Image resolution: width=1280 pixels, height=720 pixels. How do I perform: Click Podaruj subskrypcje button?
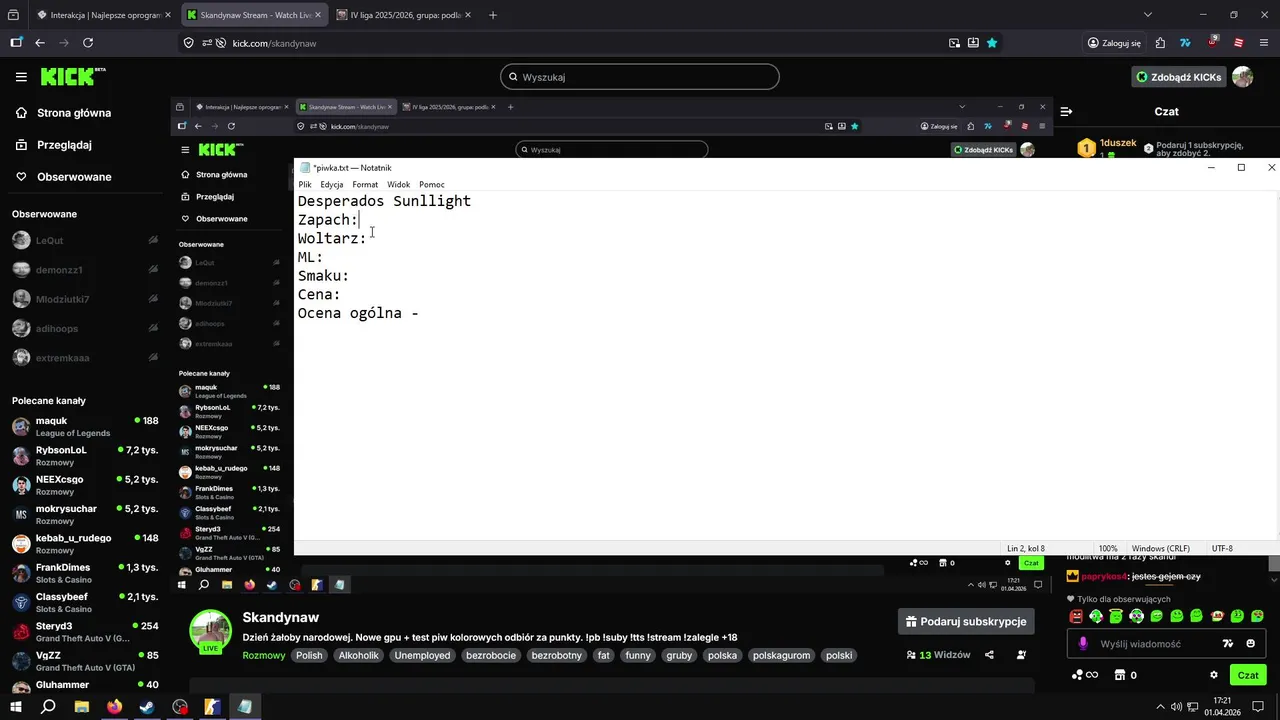tap(966, 621)
